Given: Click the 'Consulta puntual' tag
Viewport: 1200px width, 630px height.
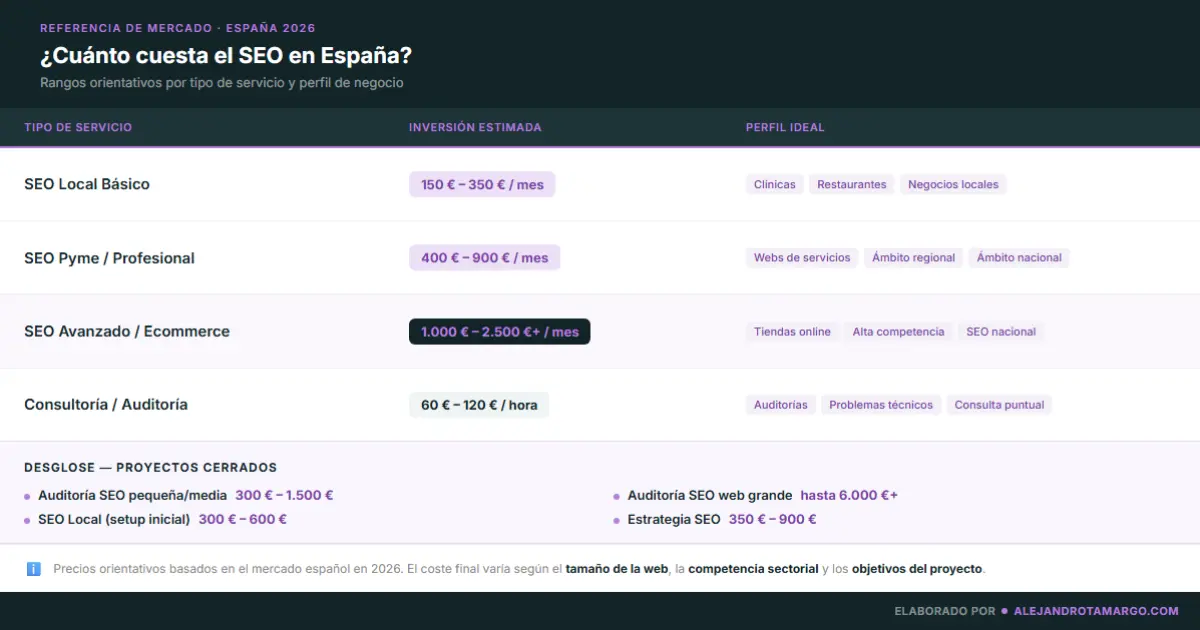Looking at the screenshot, I should [999, 405].
